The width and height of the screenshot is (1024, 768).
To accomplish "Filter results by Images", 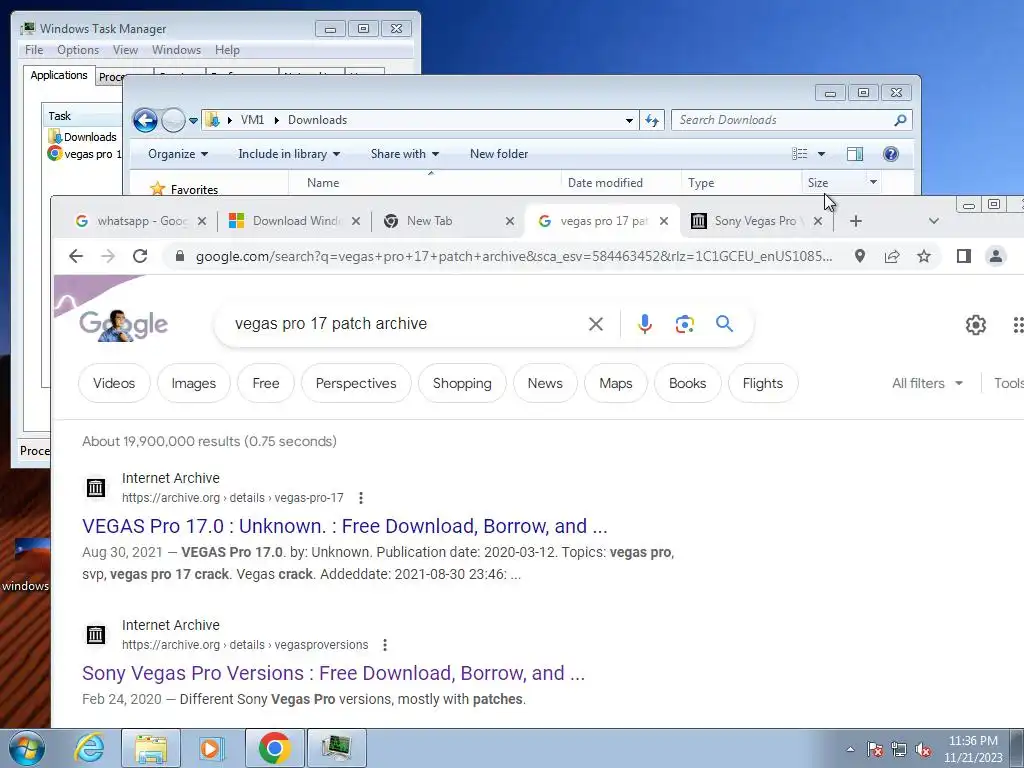I will [x=194, y=383].
